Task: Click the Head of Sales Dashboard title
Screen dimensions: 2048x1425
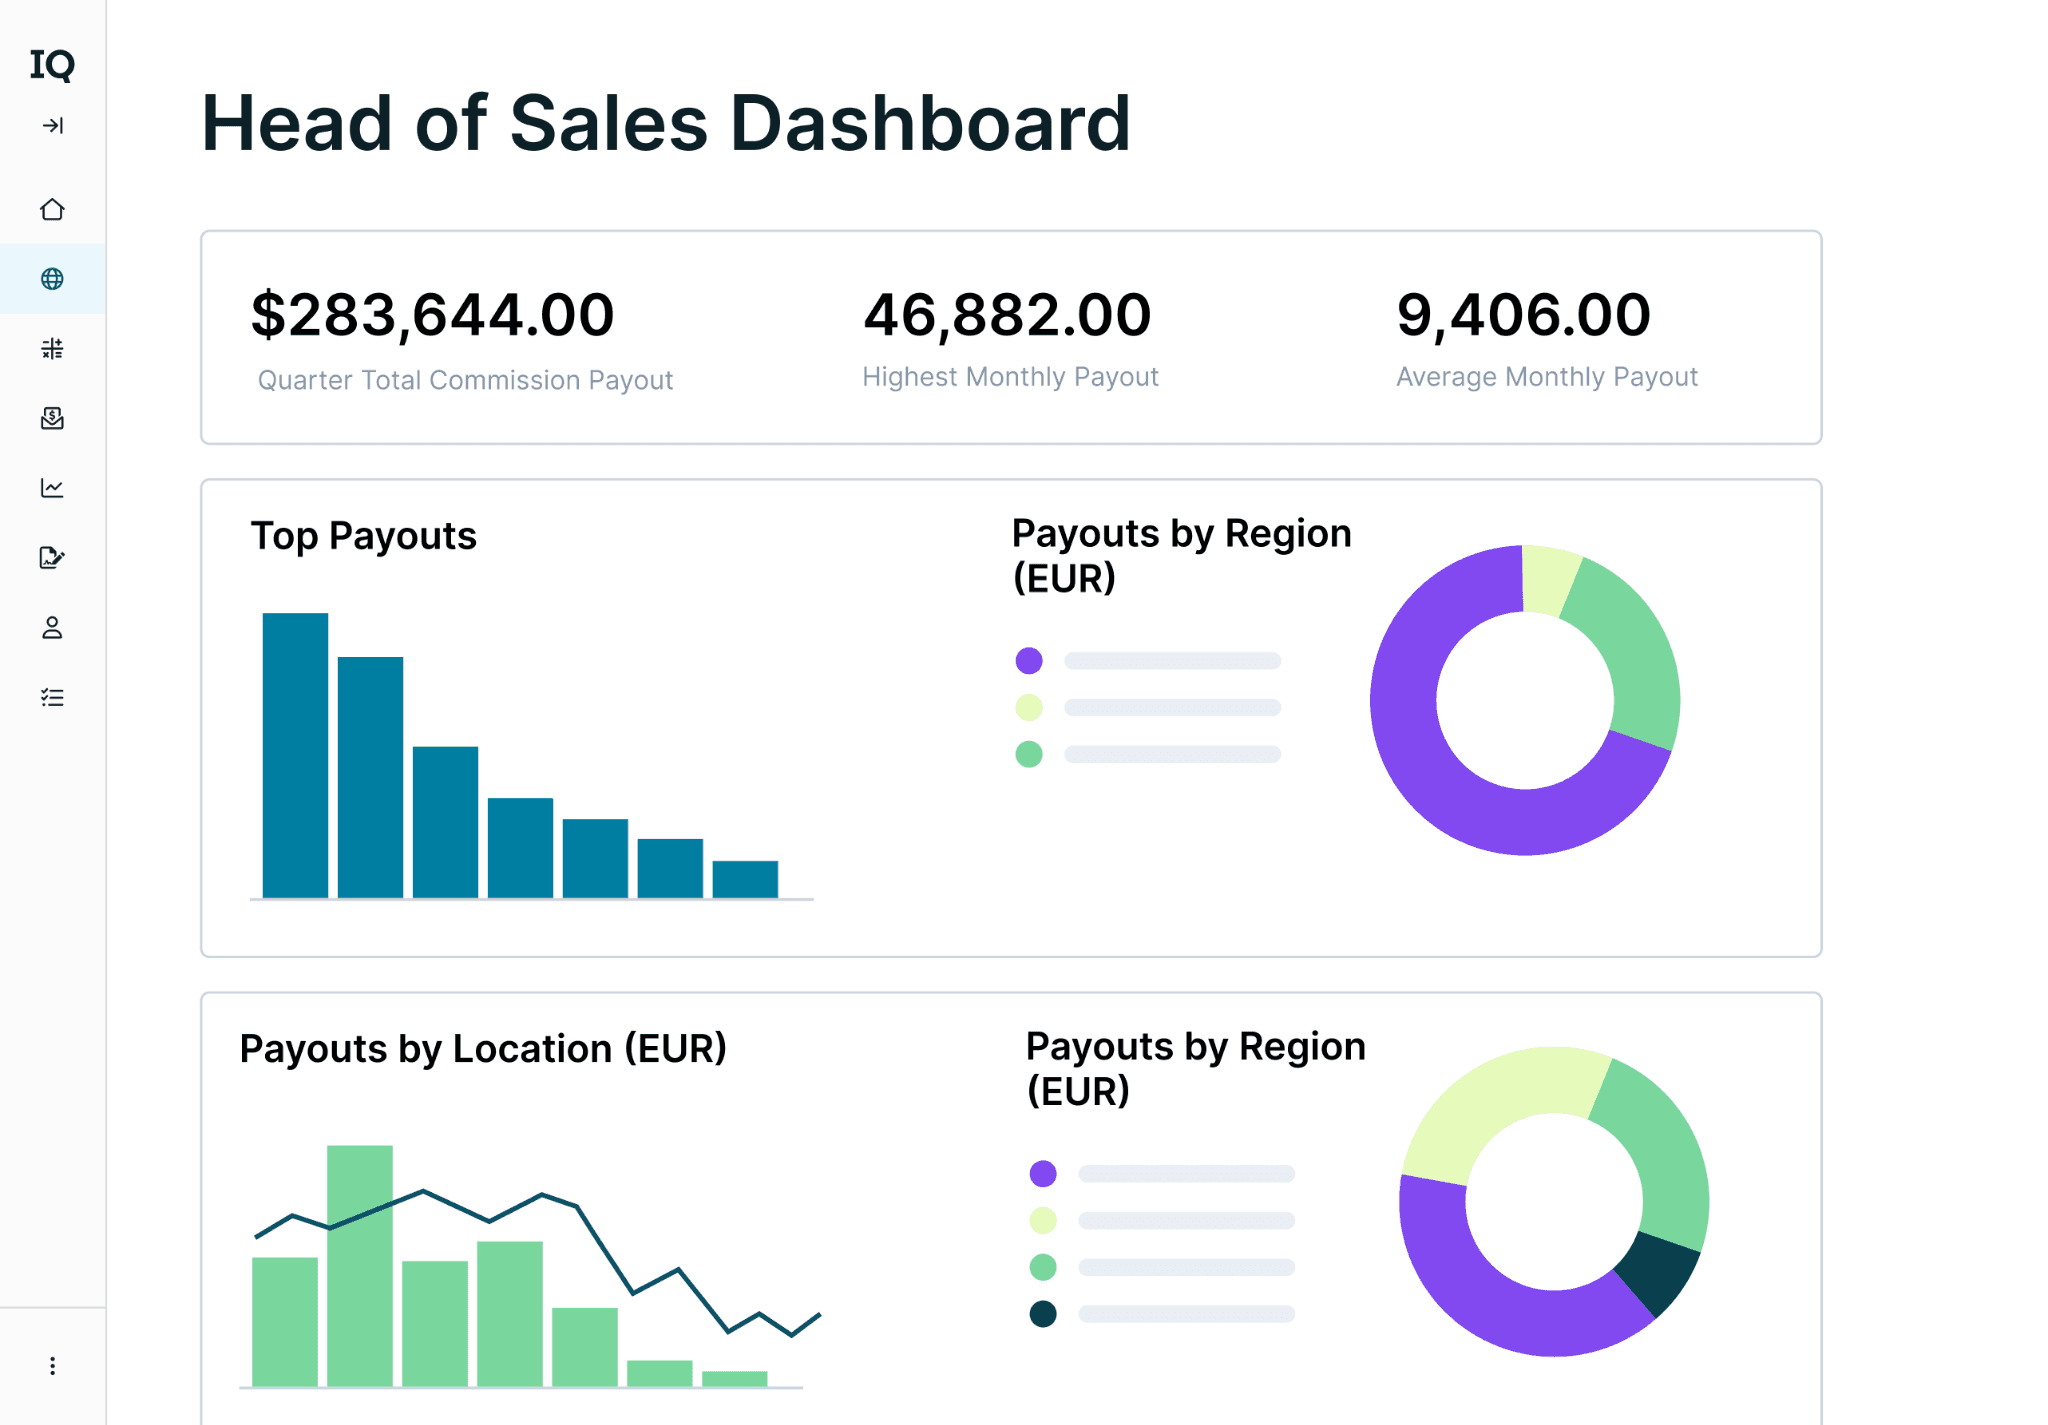Action: pos(666,123)
